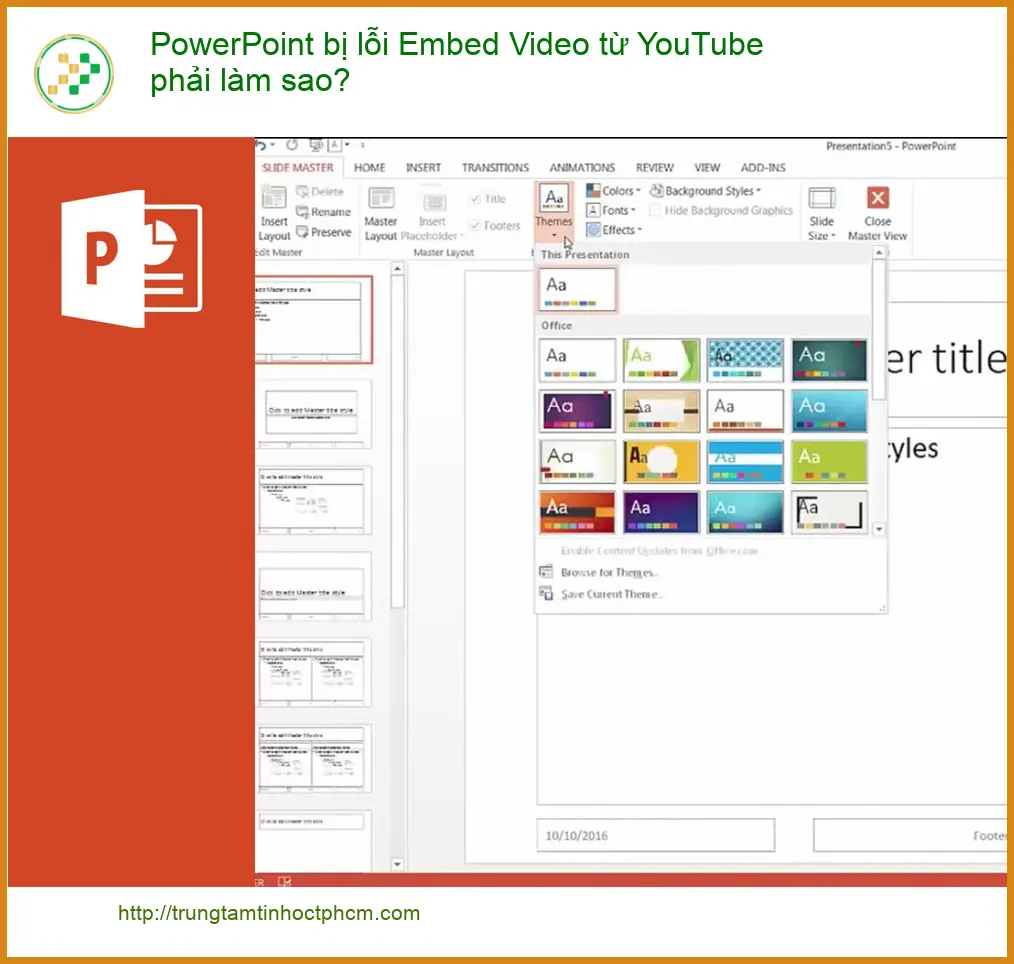
Task: Switch to the REVIEW tab
Action: [x=654, y=167]
